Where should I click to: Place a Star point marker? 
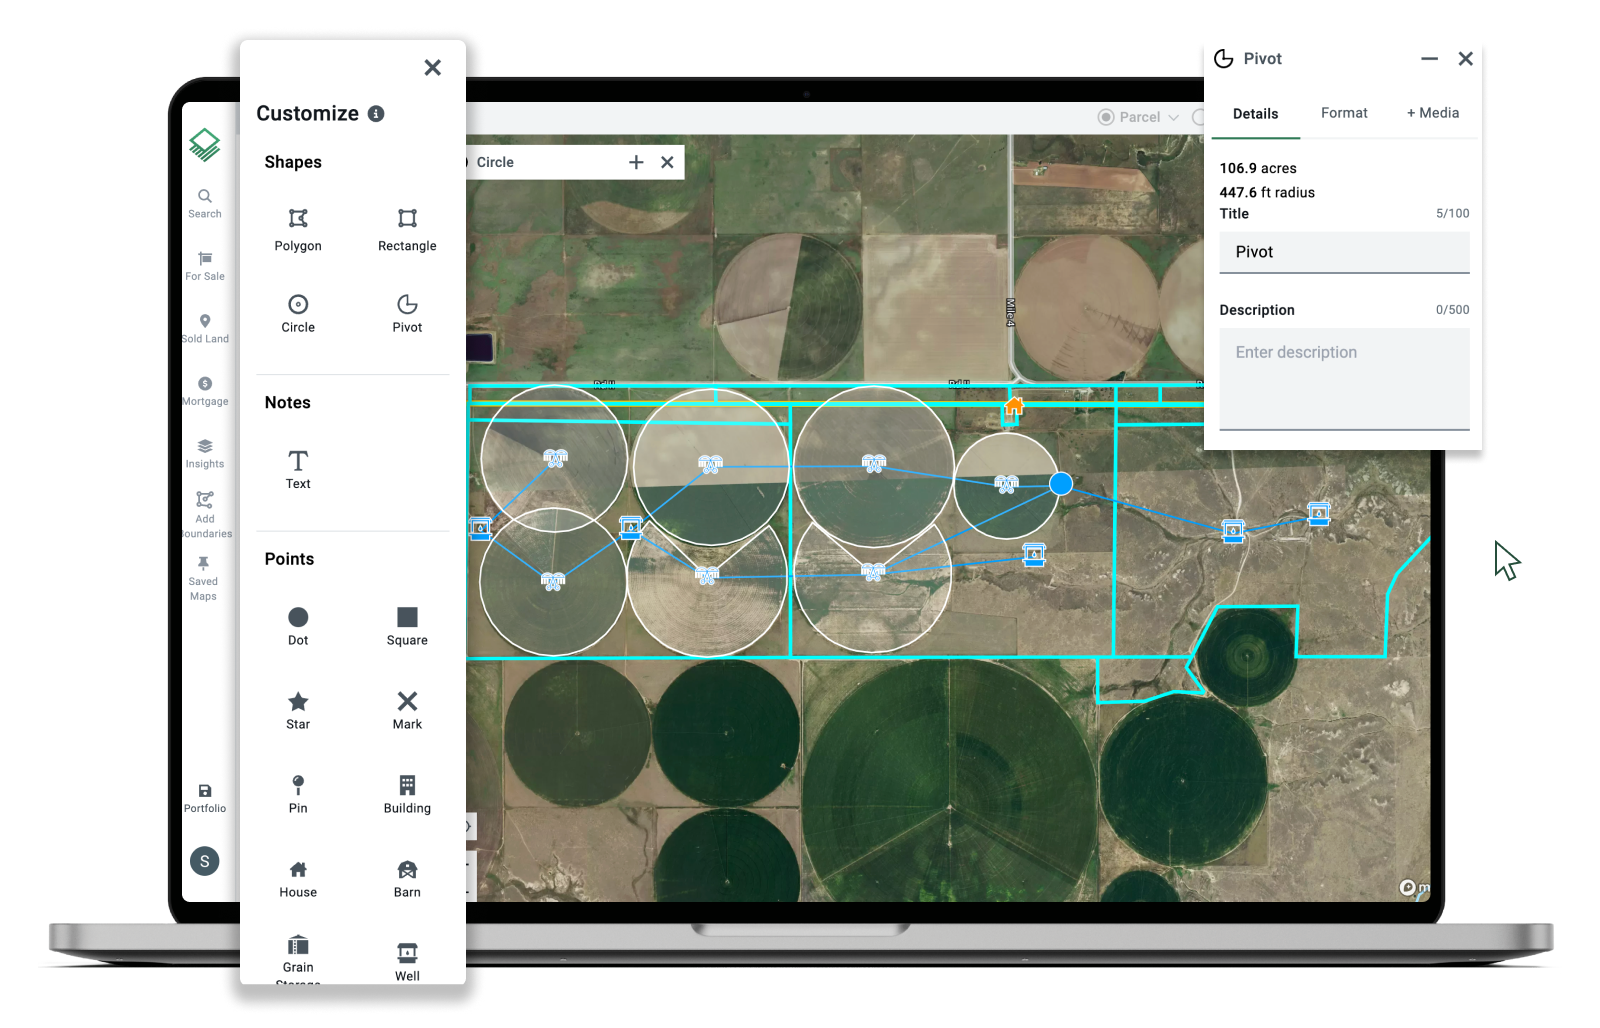point(297,710)
